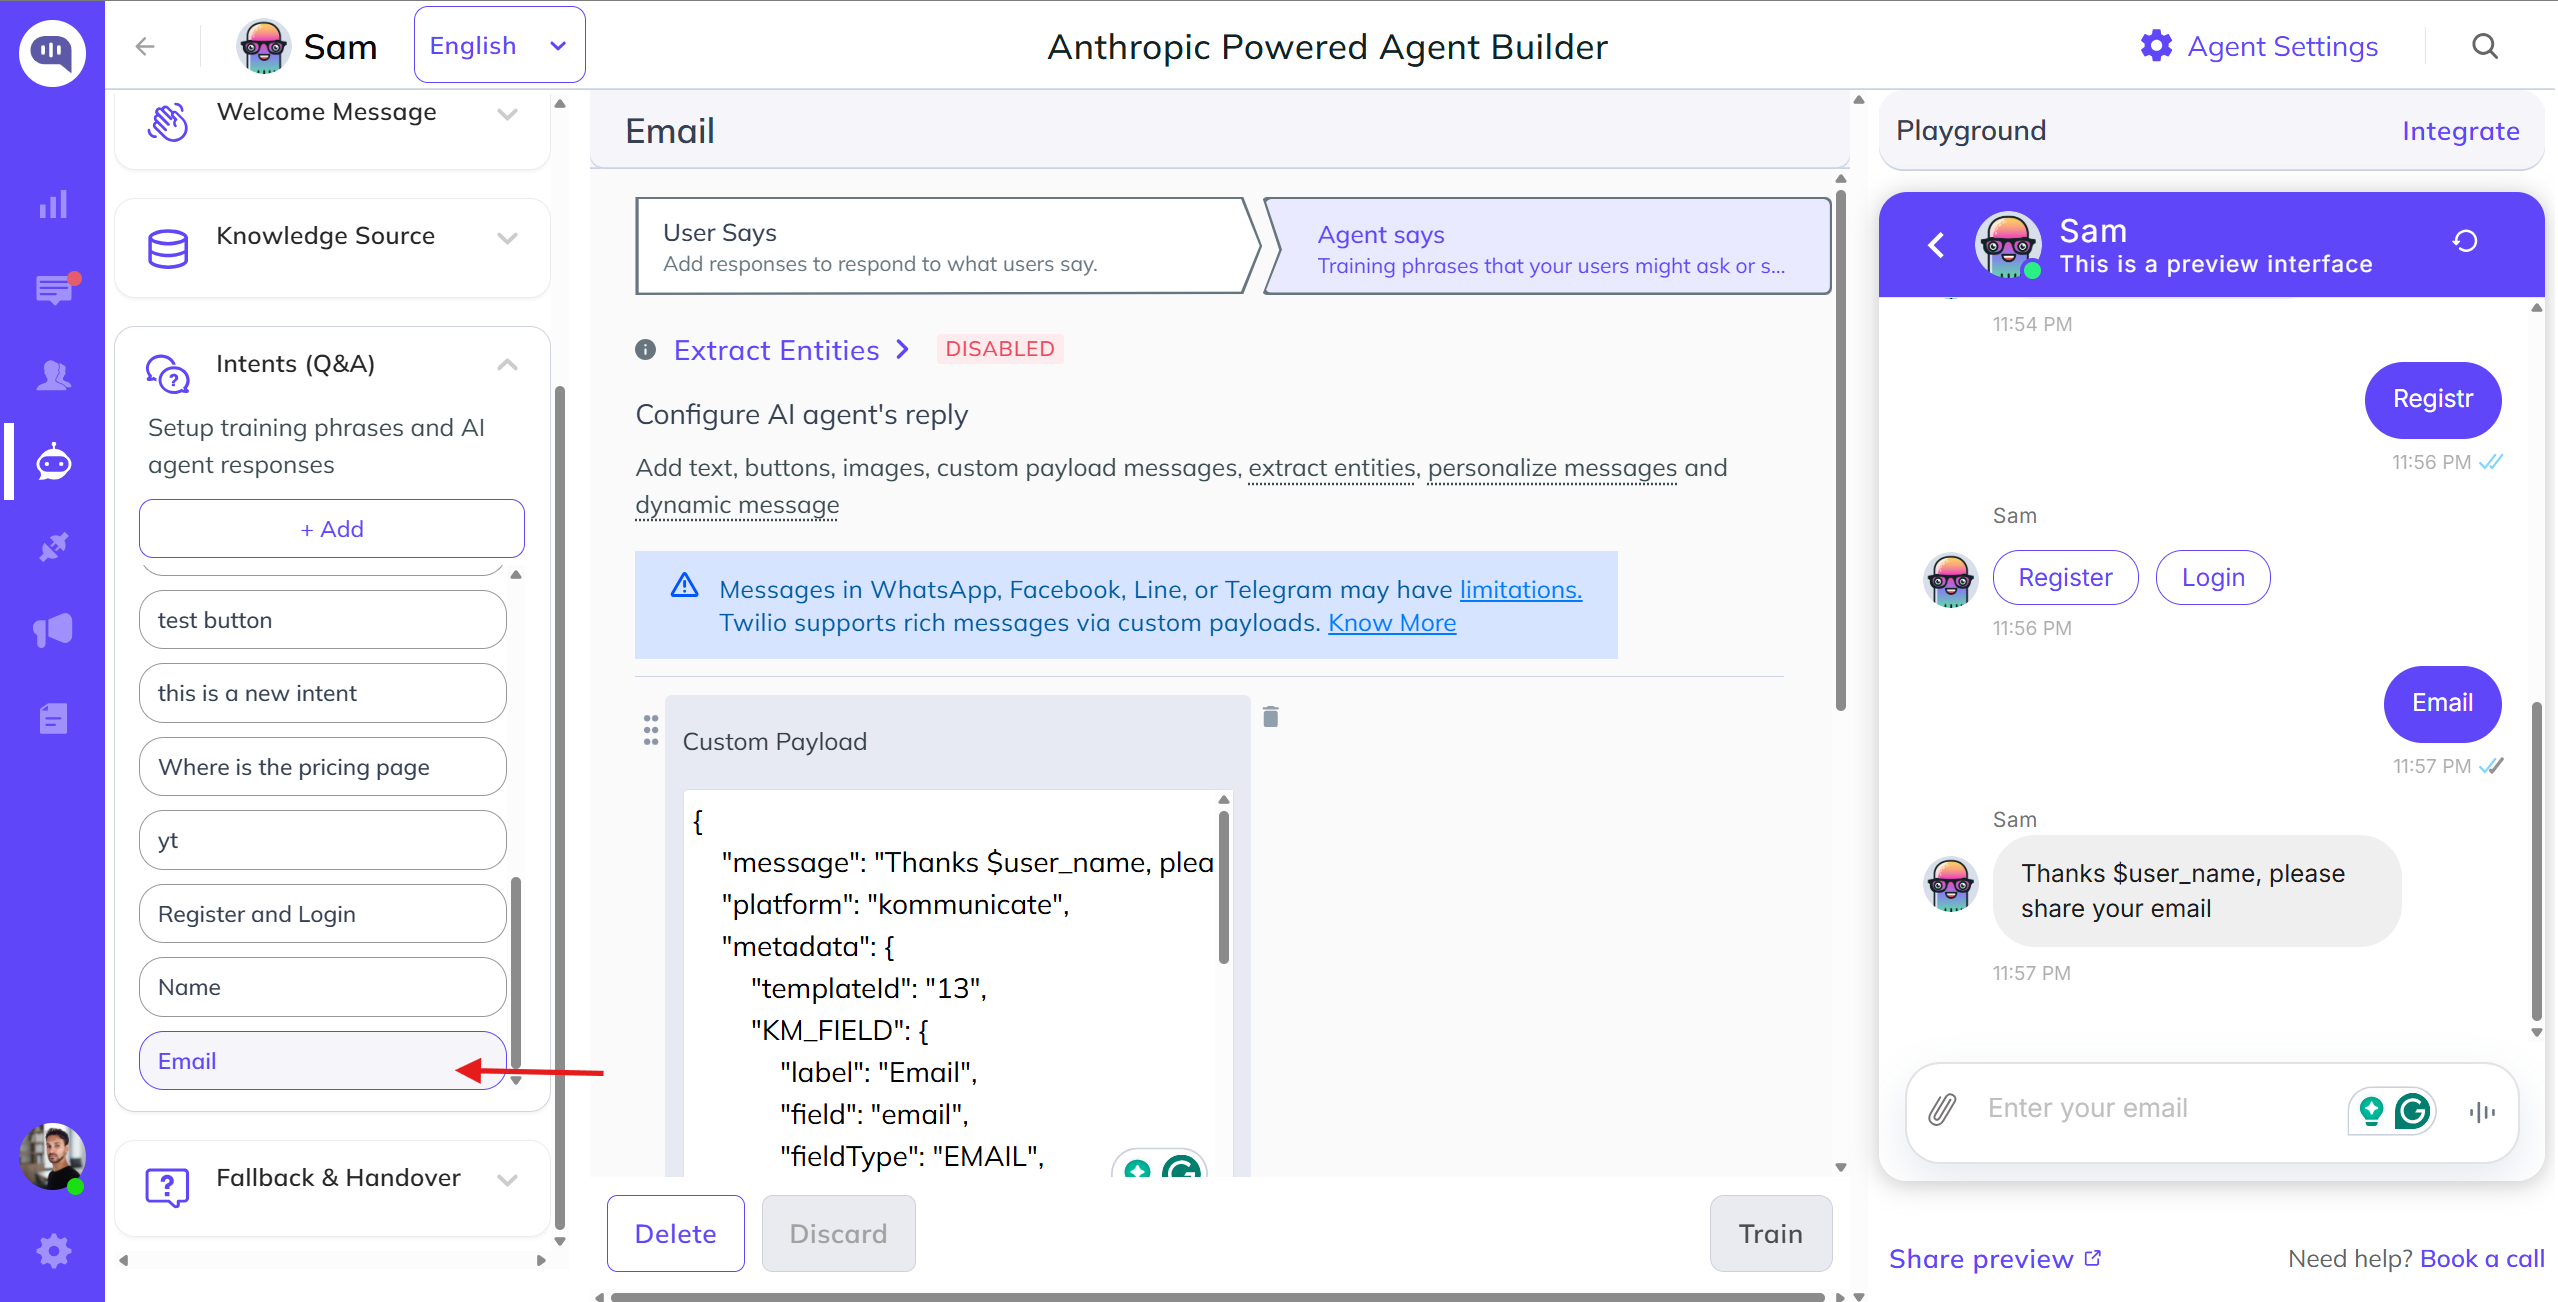Click the Delete button
2558x1302 pixels.
pyautogui.click(x=676, y=1234)
